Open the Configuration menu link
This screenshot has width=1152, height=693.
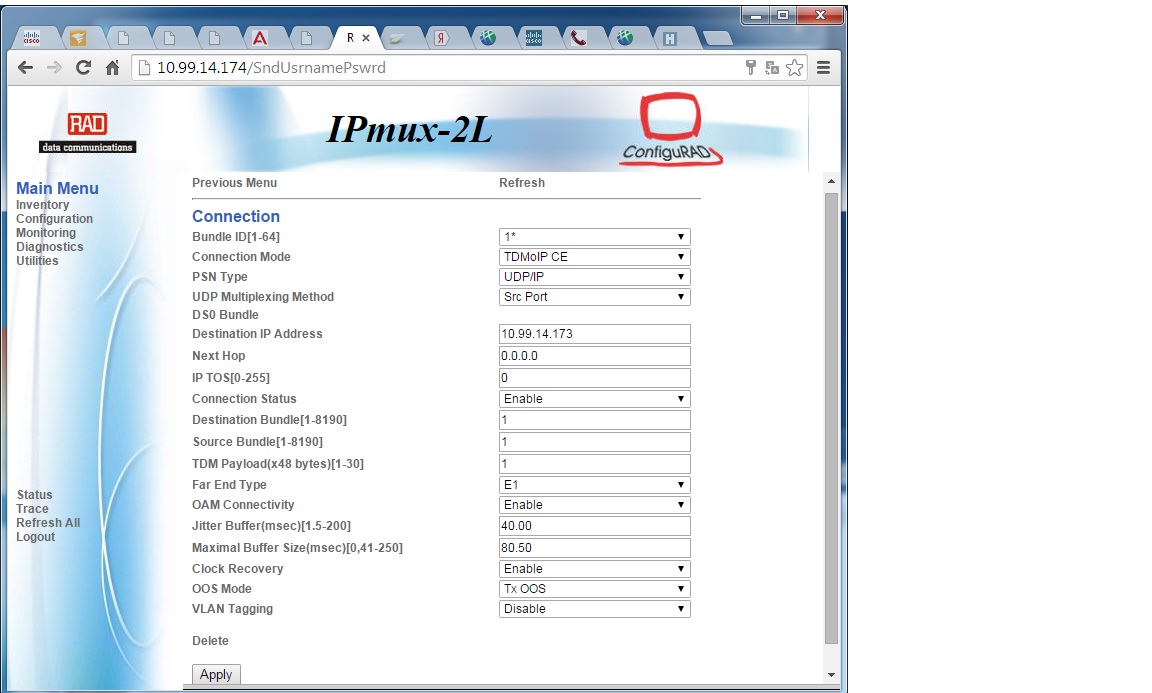coord(54,219)
